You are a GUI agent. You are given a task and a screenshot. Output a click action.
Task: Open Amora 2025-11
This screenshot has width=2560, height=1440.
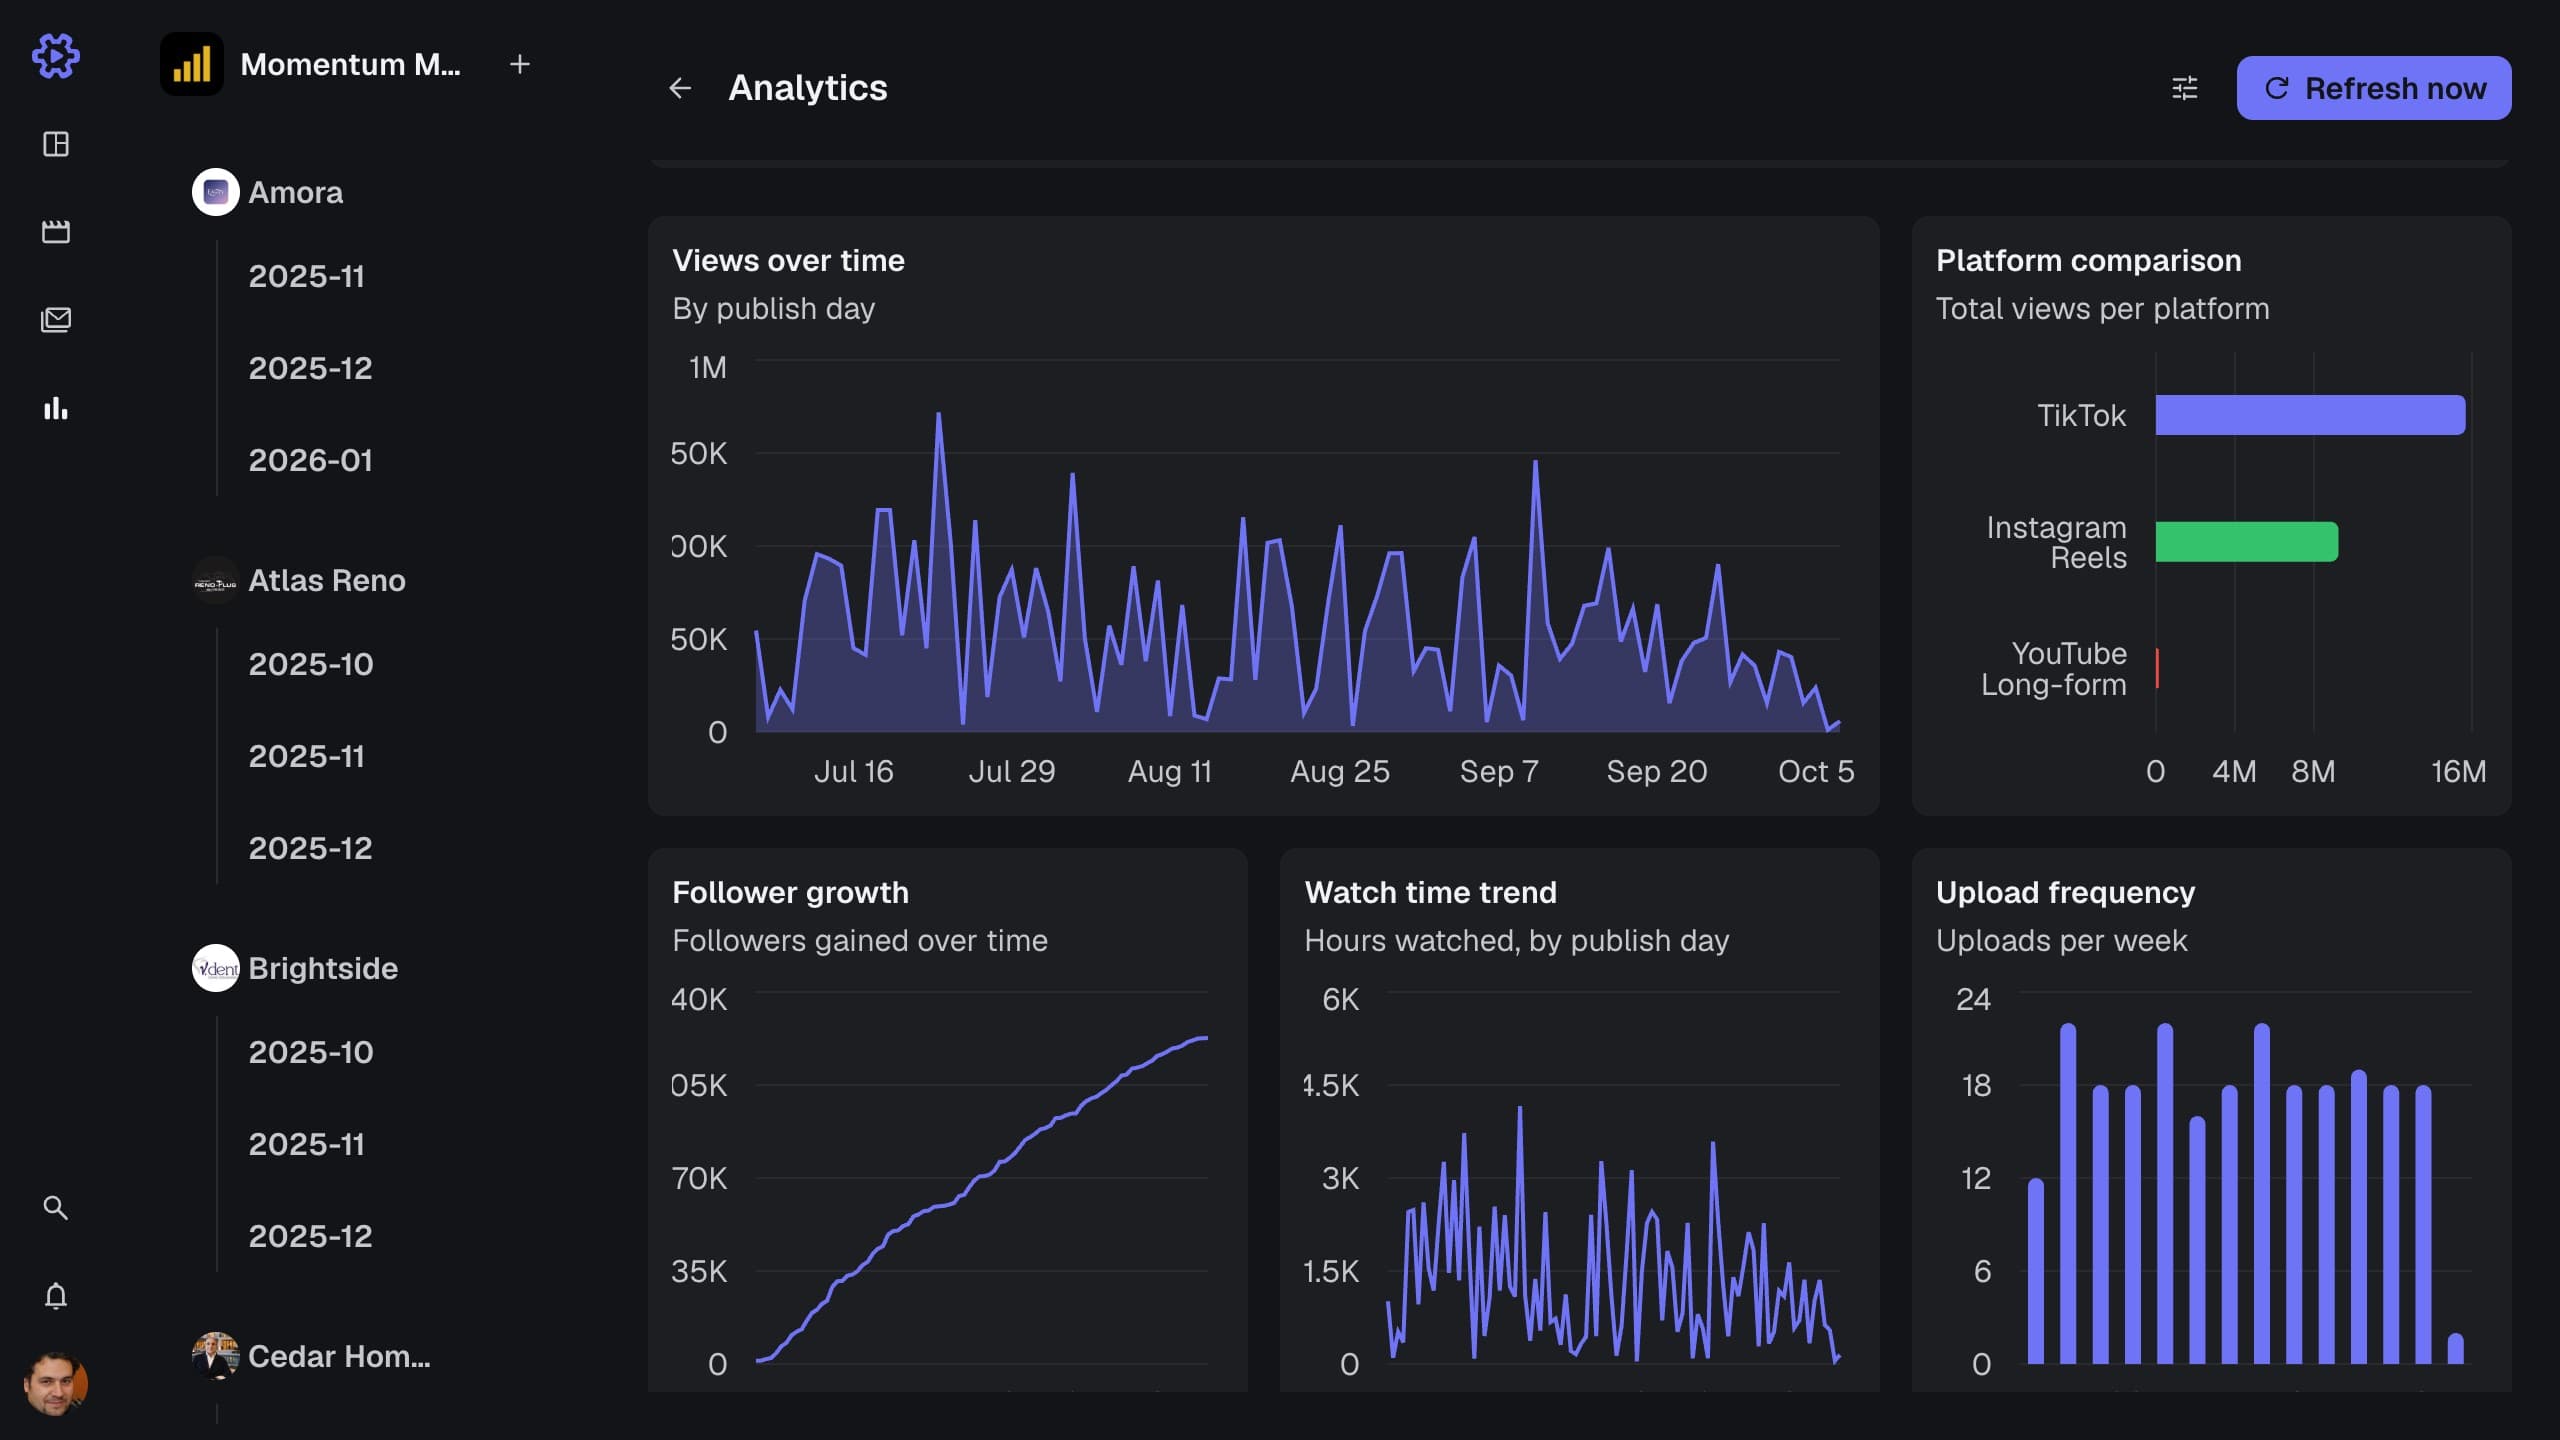coord(307,276)
